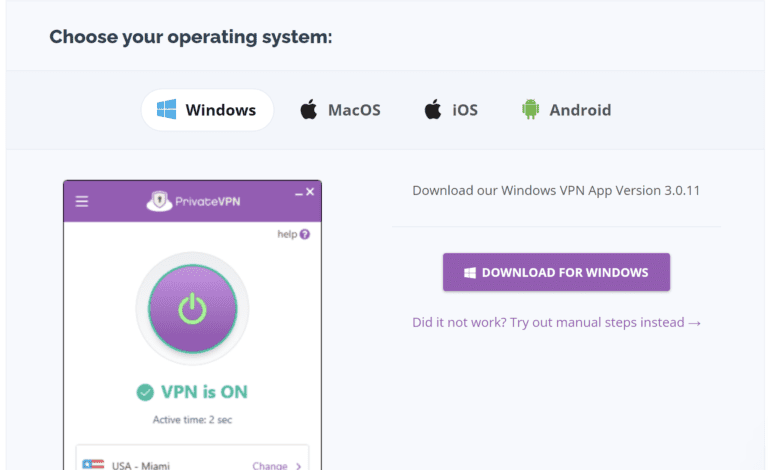The image size is (768, 470).
Task: Close the PrivateVPN app window
Action: coord(310,191)
